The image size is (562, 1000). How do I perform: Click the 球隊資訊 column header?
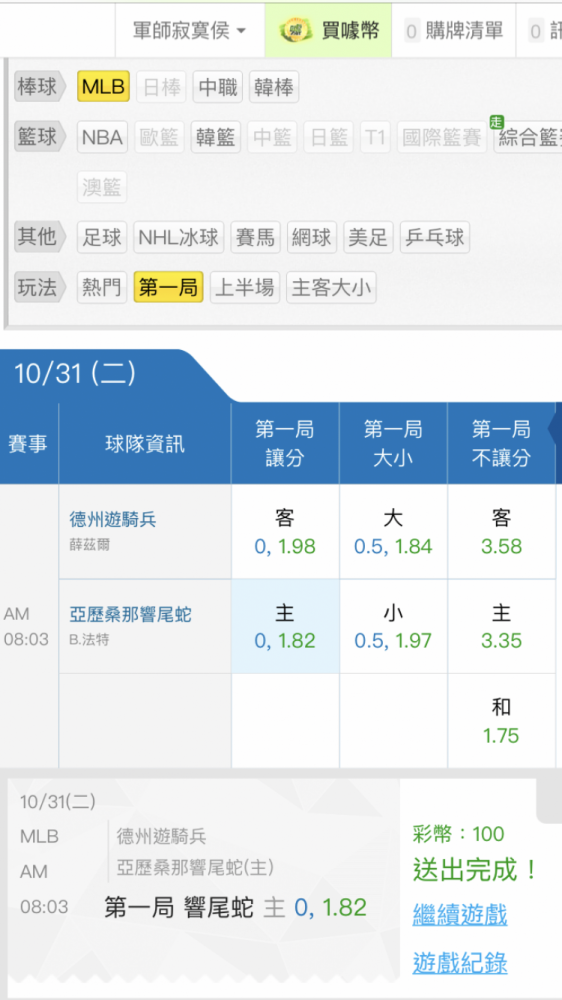coord(145,444)
